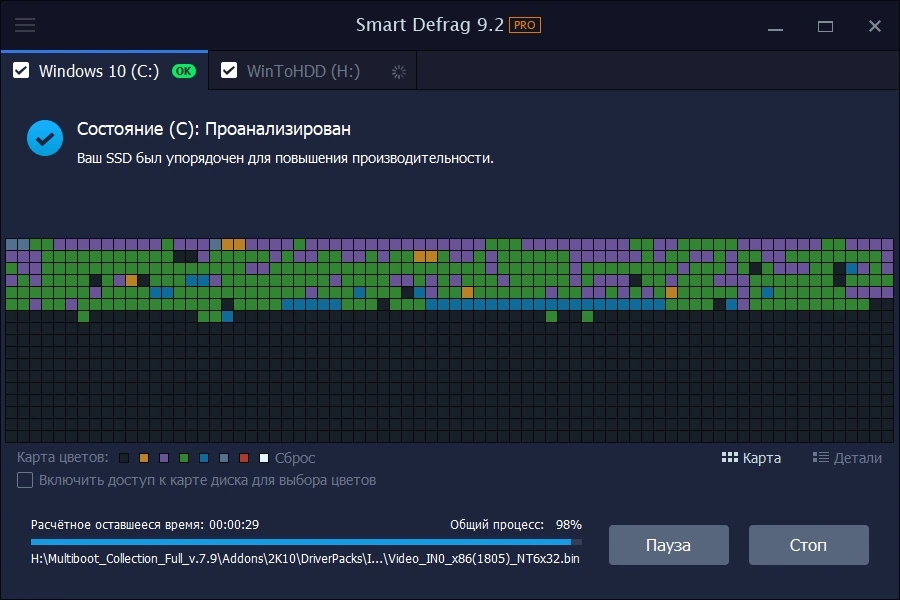Select the red legend color swatch
Viewport: 900px width, 600px height.
point(244,458)
